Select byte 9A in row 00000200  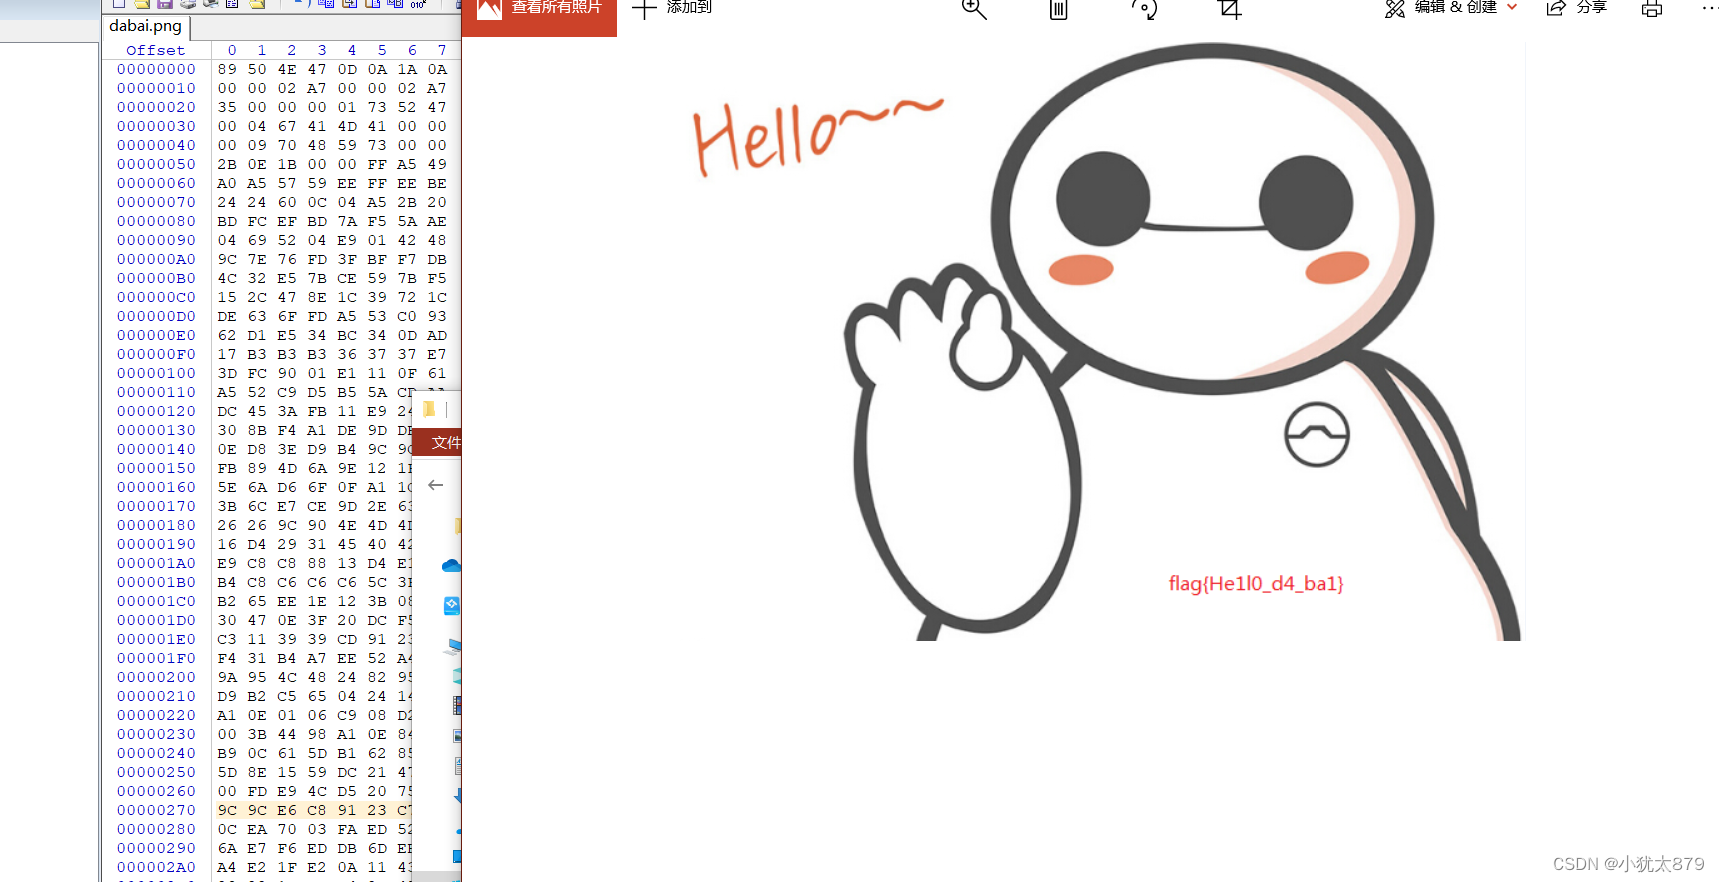click(x=228, y=677)
